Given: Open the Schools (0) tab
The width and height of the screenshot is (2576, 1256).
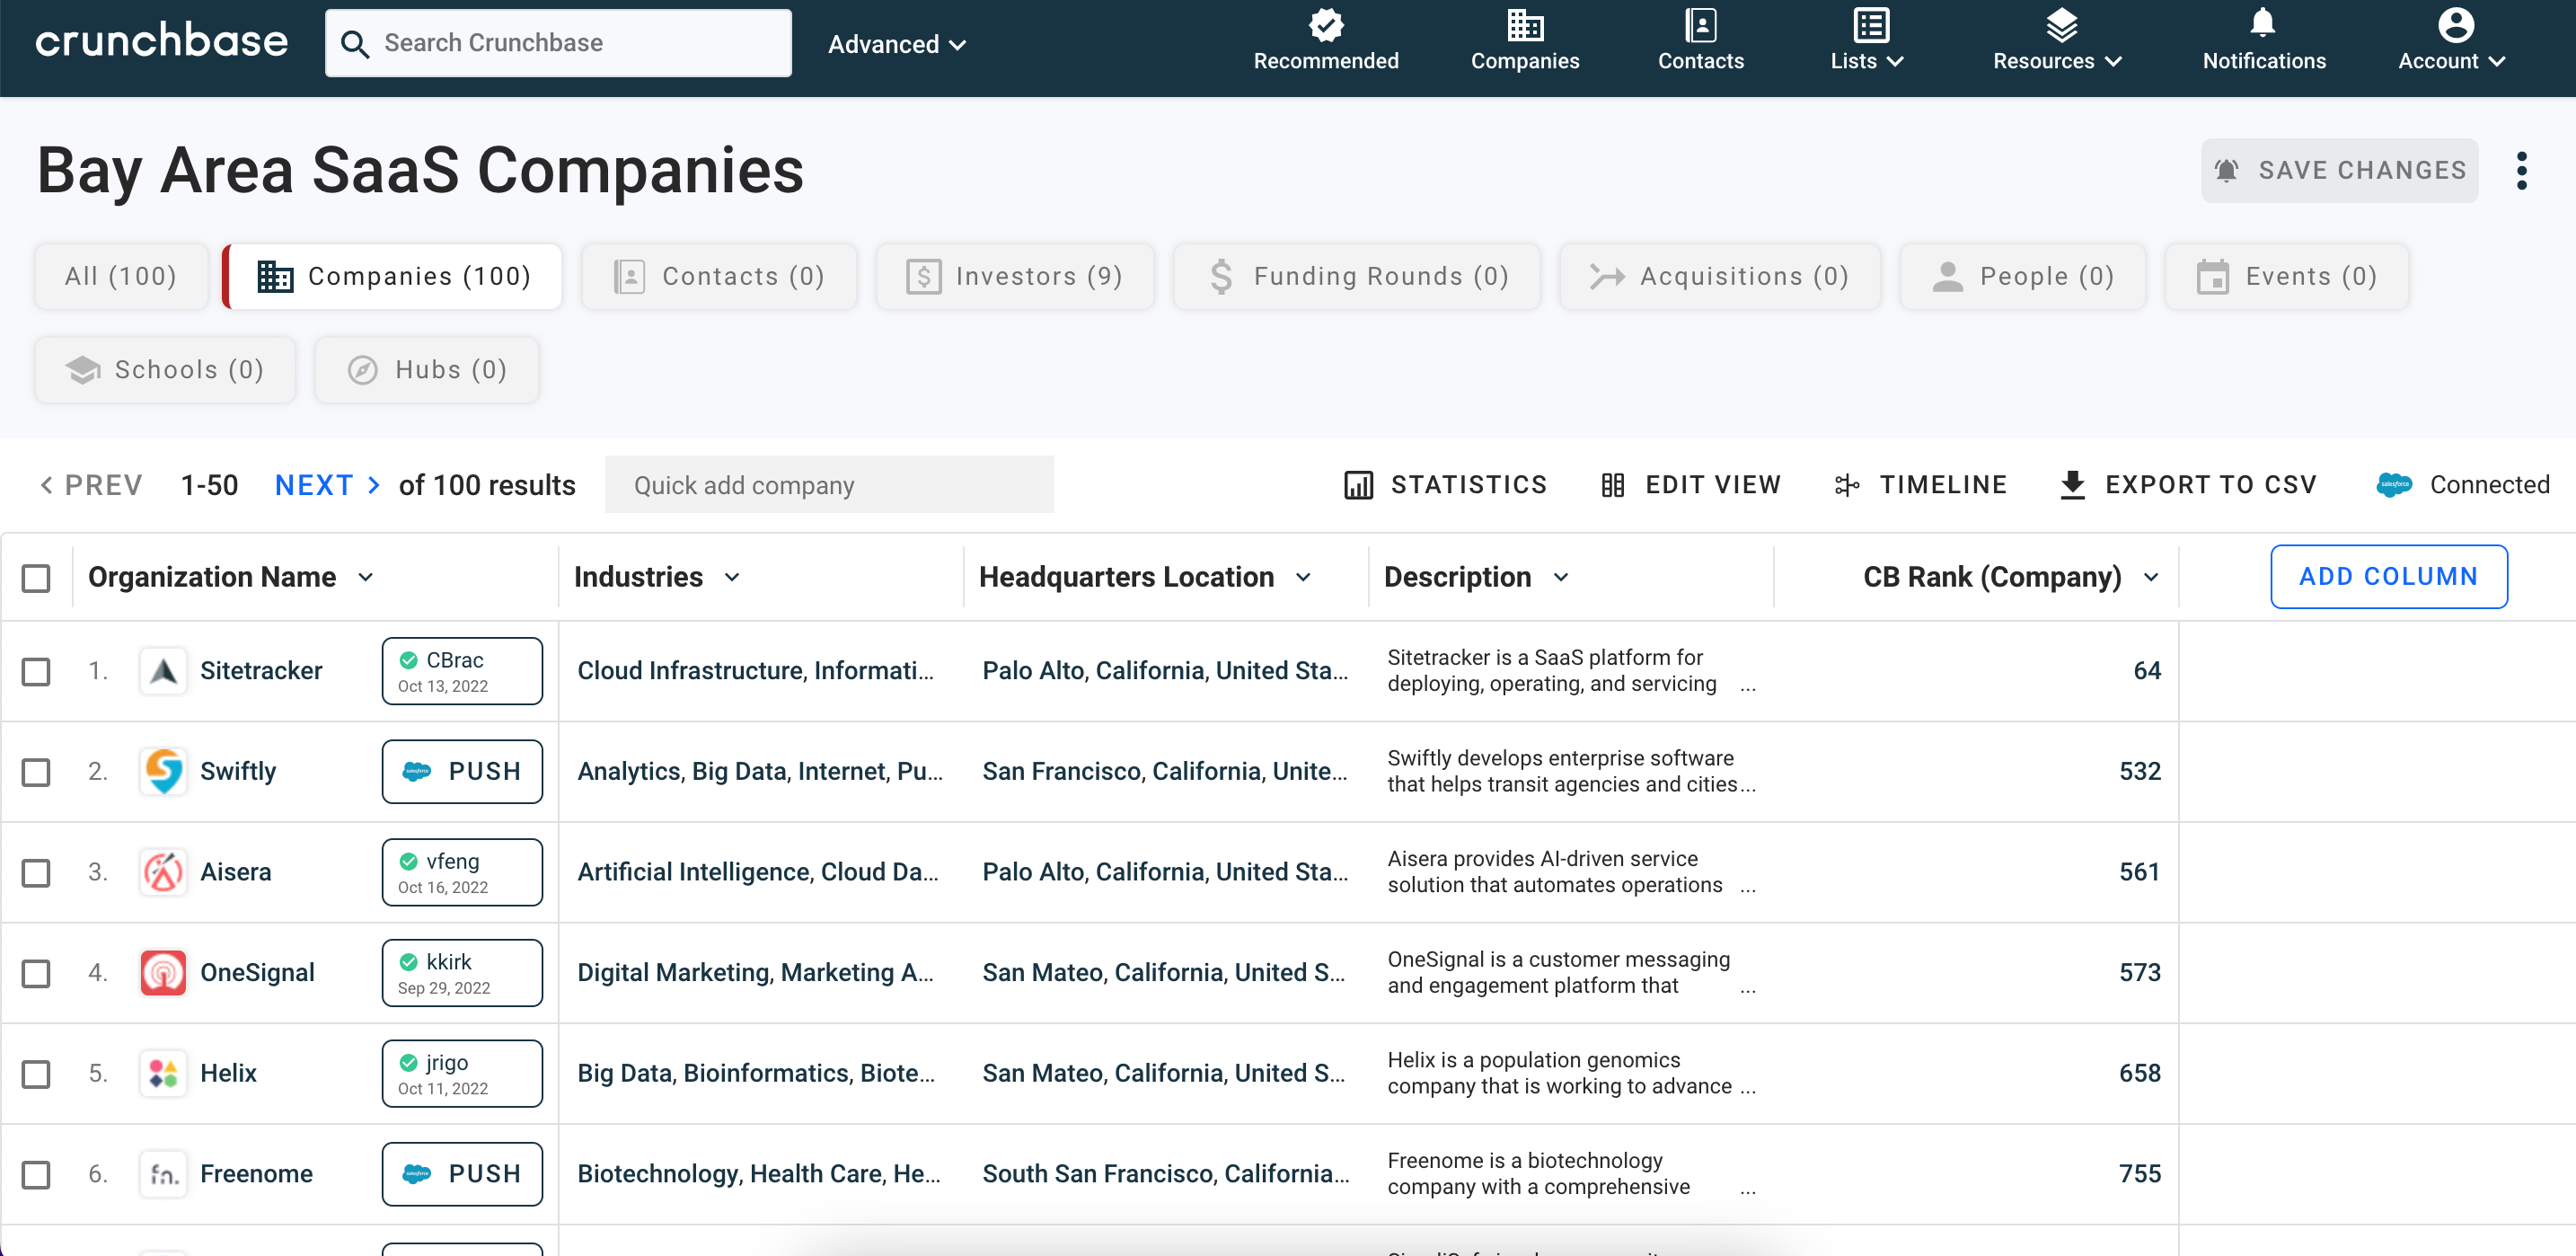Looking at the screenshot, I should pos(165,370).
